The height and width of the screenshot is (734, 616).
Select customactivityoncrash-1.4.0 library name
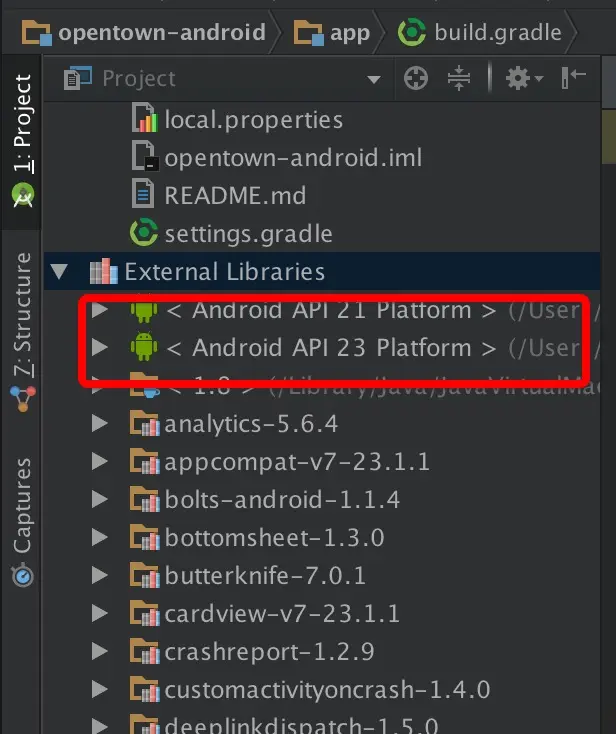point(327,690)
